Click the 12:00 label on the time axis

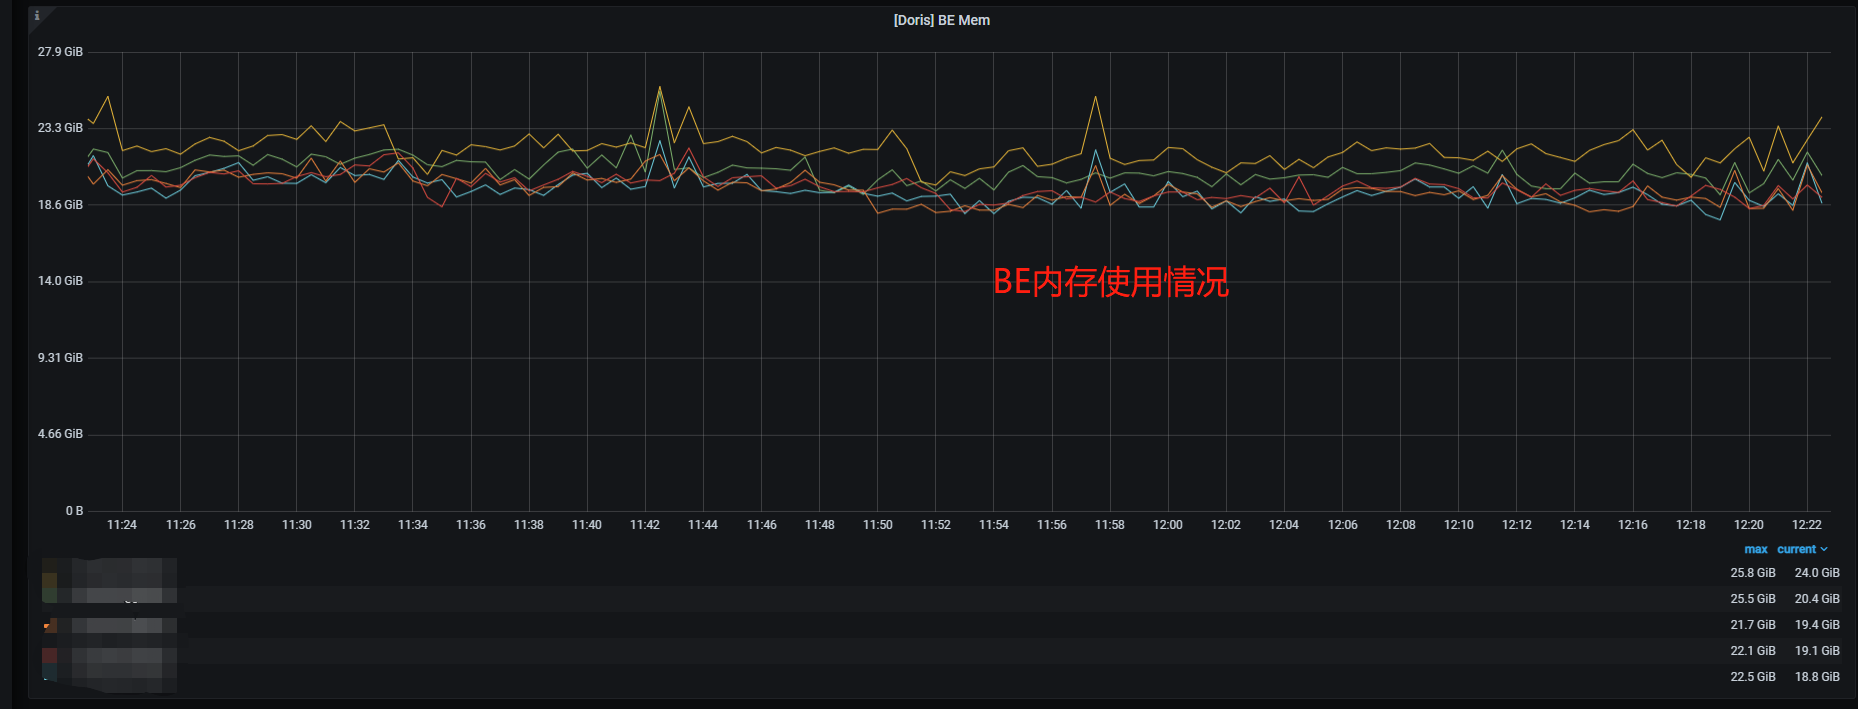(x=1167, y=525)
